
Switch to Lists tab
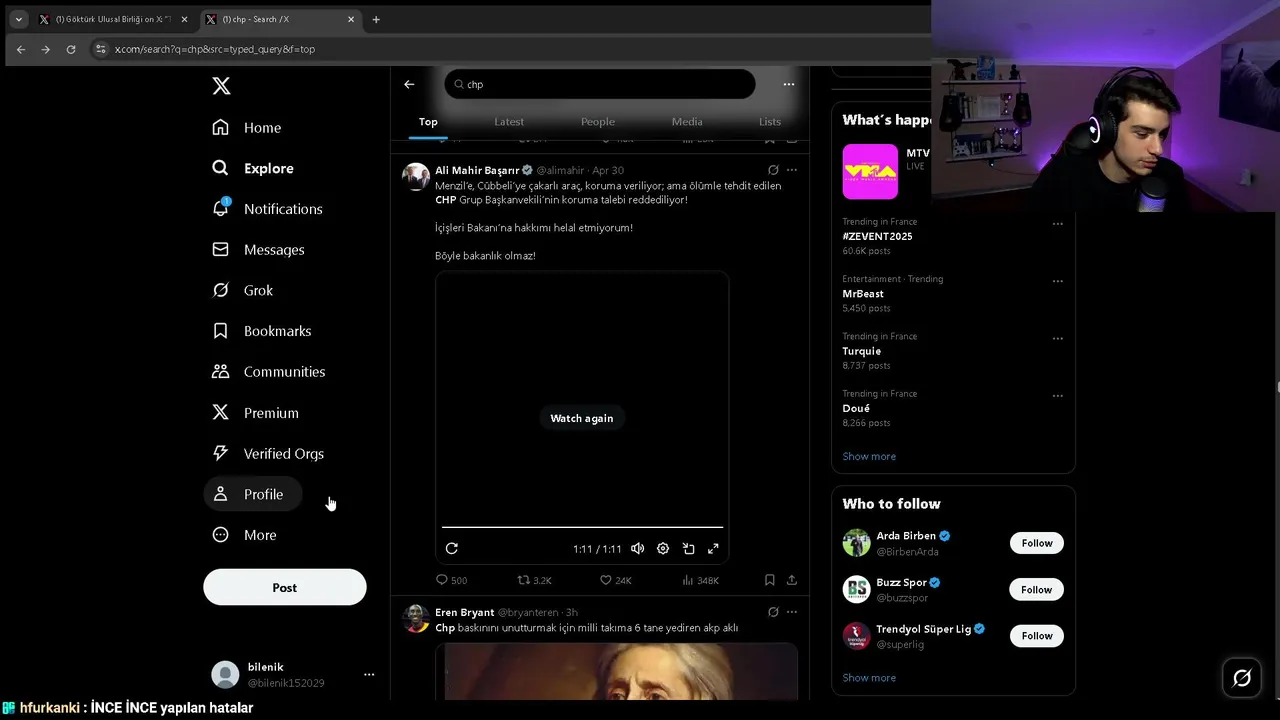click(x=770, y=122)
